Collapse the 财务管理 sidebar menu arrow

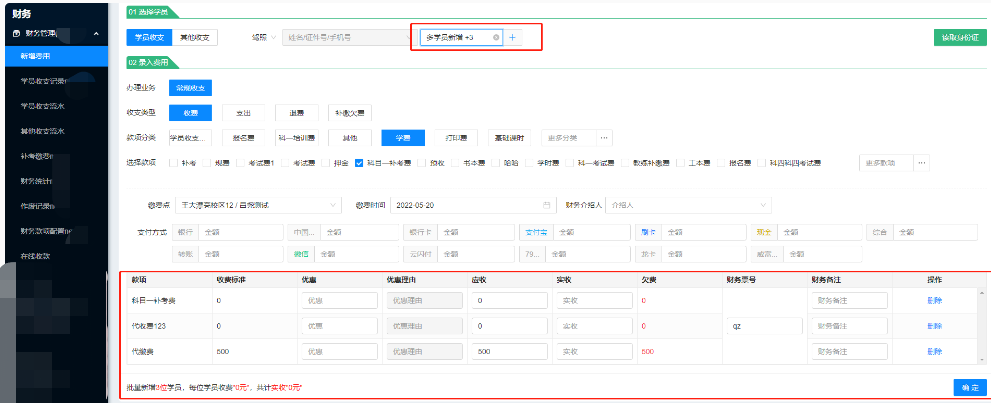(x=95, y=34)
